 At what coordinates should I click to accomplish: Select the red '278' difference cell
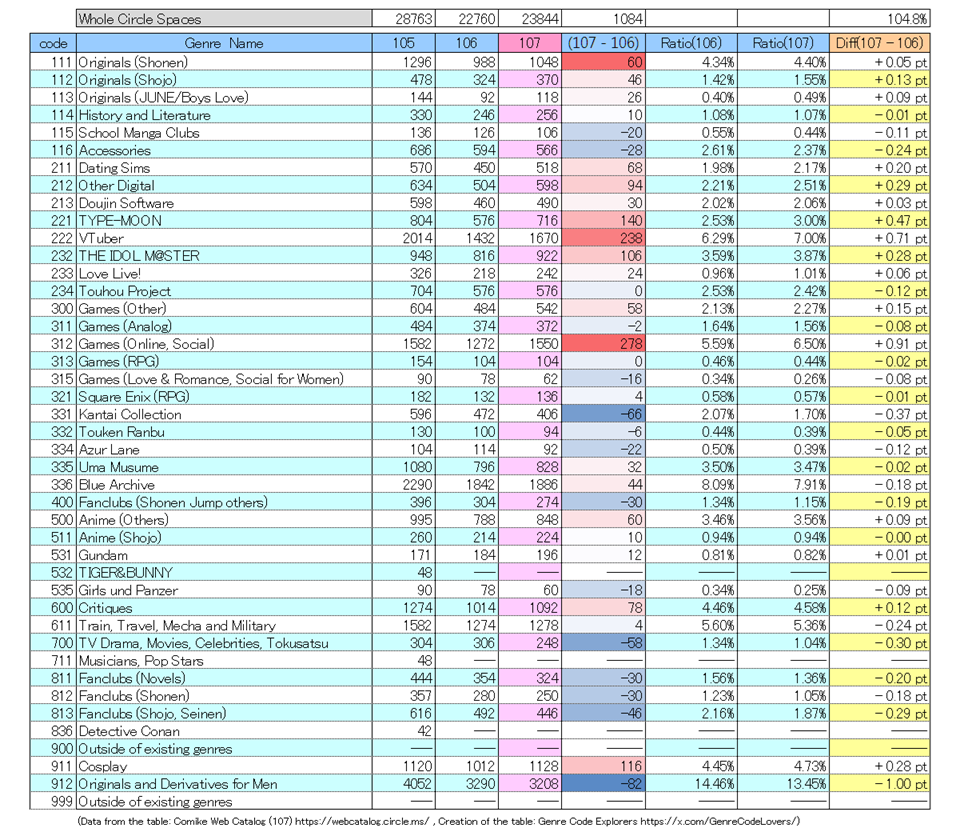coord(603,344)
